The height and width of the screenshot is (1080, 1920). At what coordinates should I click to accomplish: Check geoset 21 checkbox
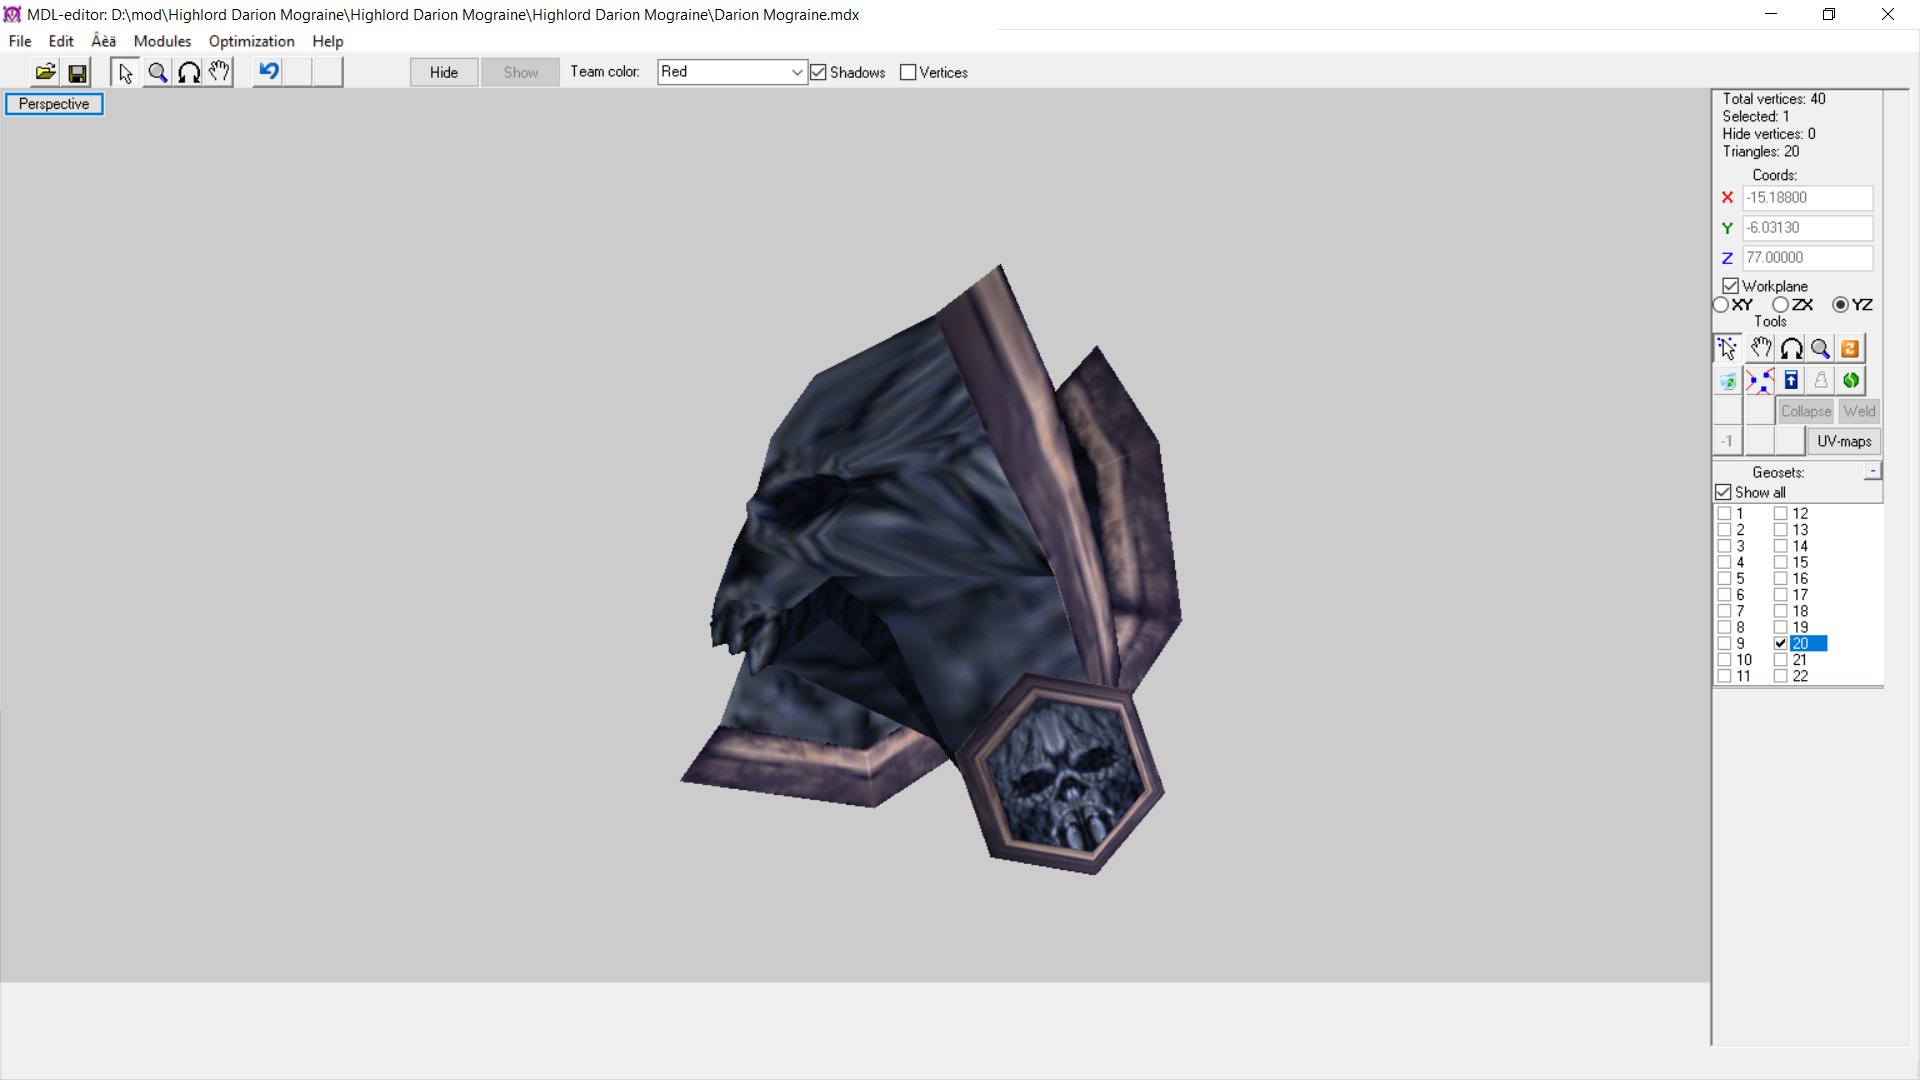[x=1780, y=659]
